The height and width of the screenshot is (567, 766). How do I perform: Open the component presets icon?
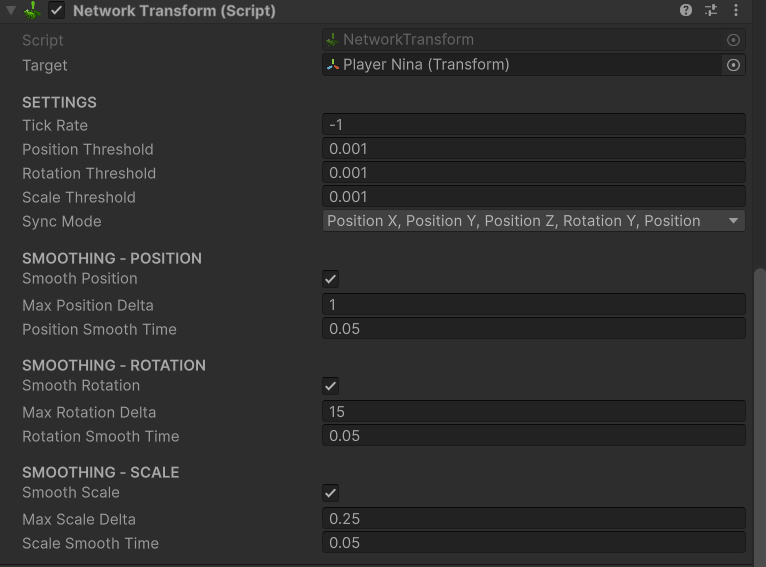[x=711, y=10]
